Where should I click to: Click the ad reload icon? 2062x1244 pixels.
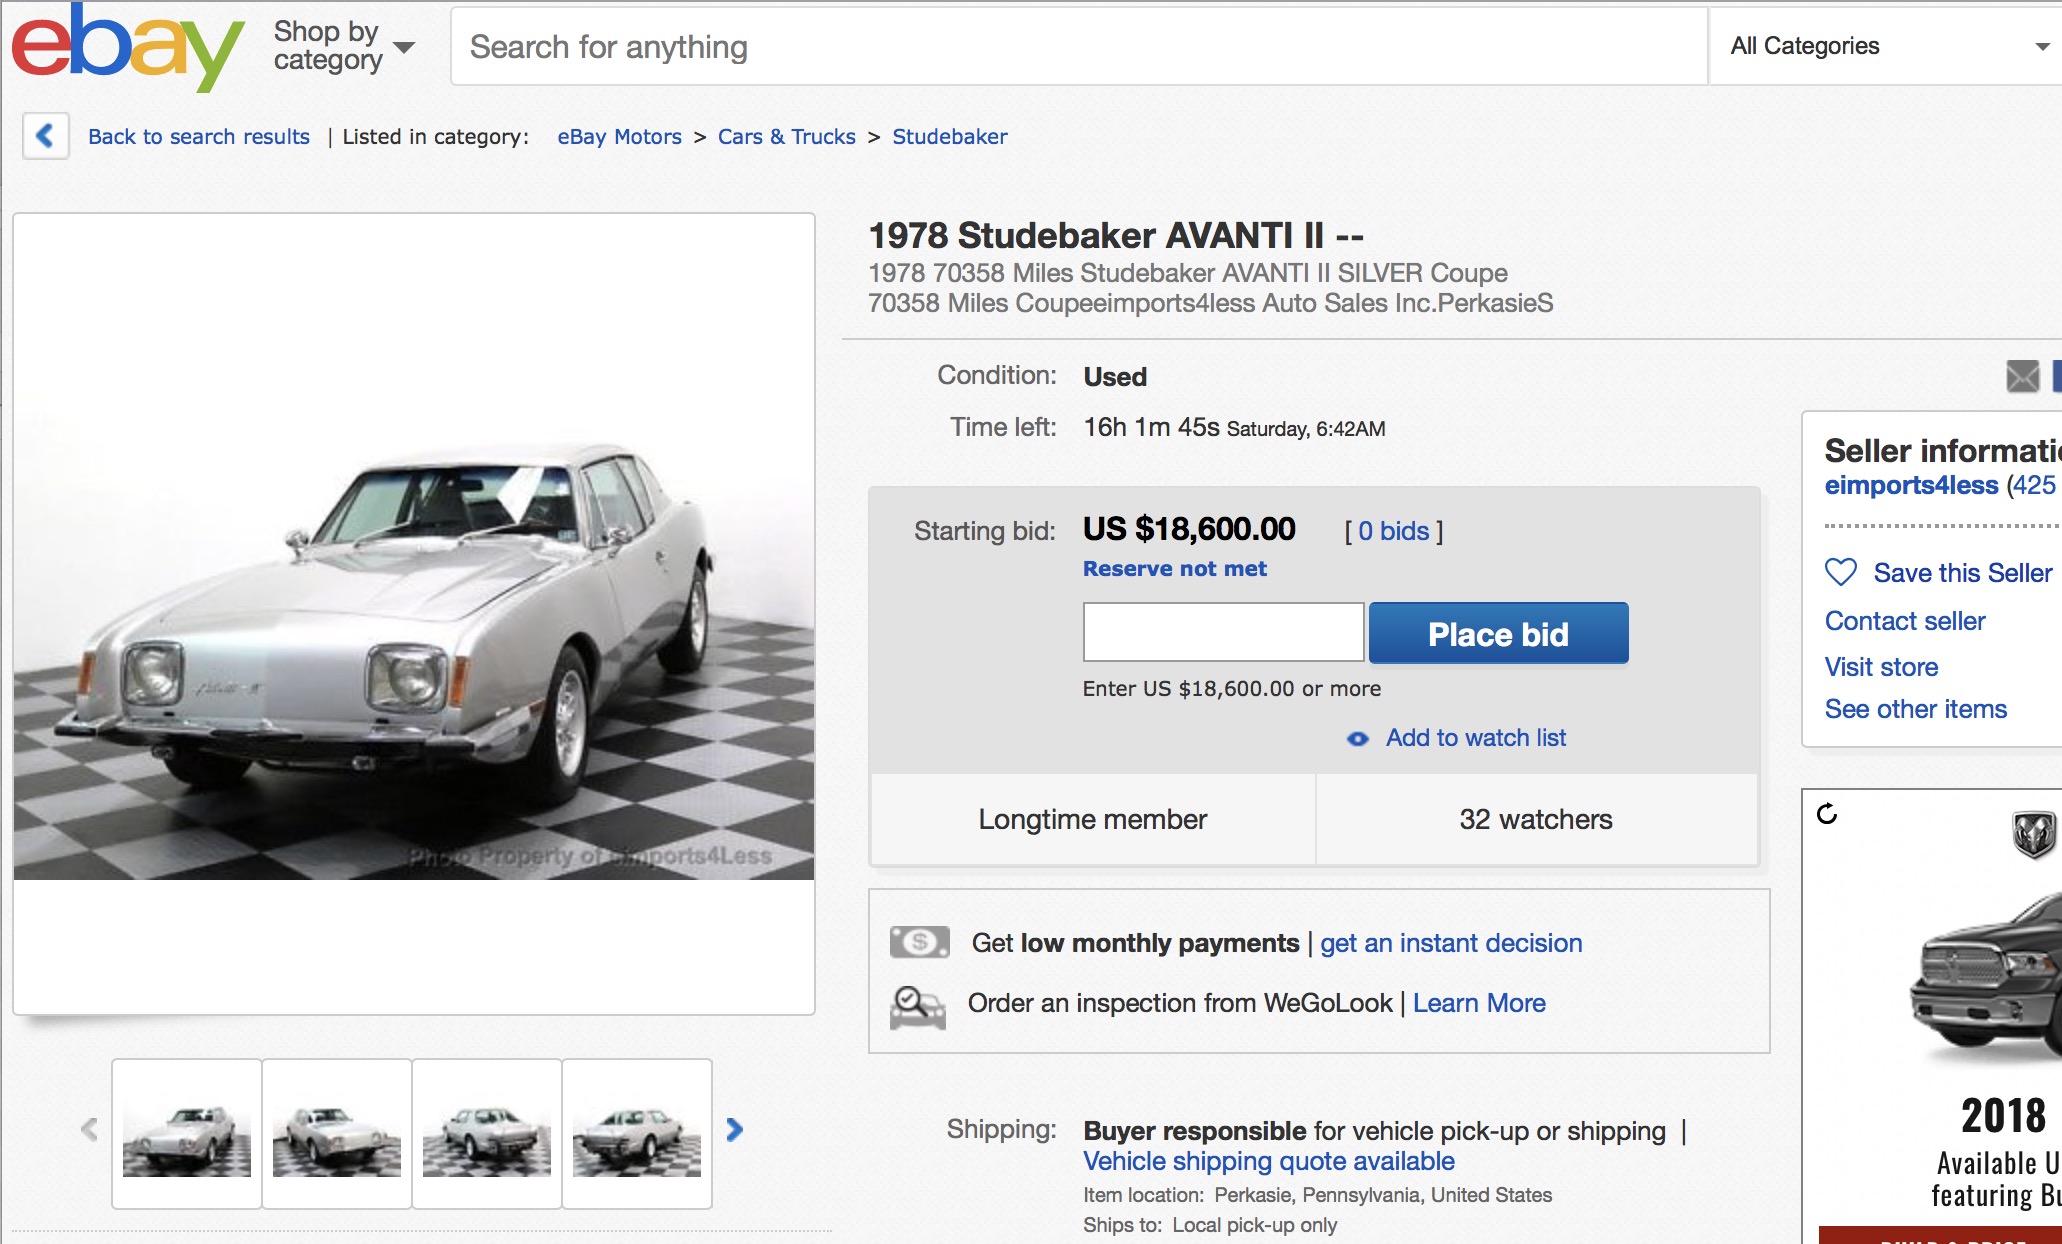(1827, 814)
